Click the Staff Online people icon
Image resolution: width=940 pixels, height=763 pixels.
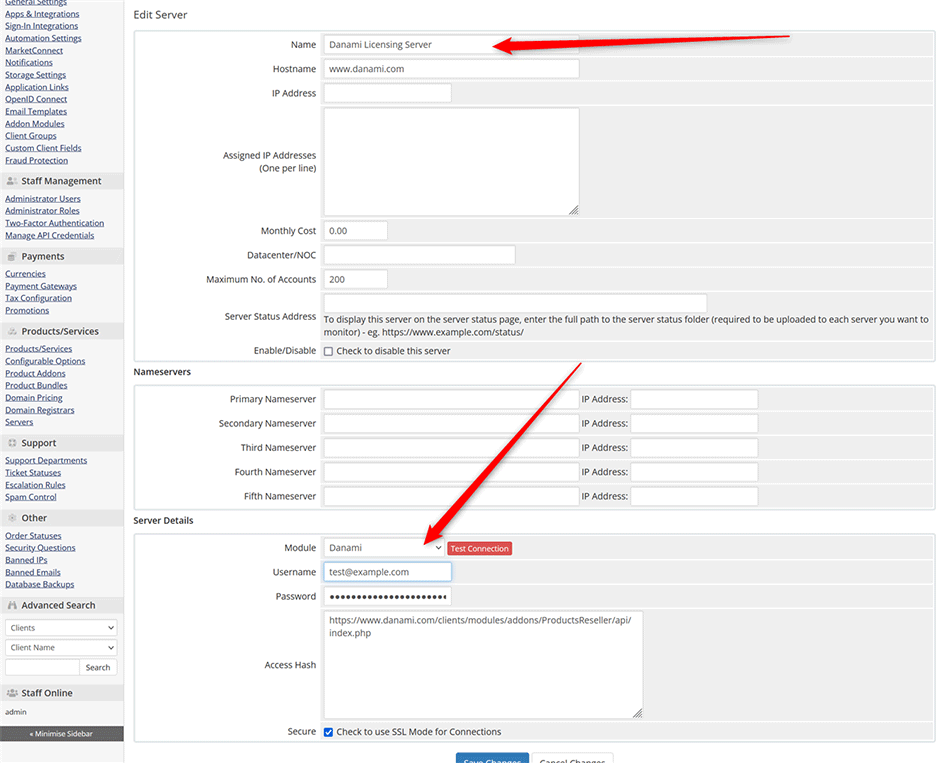[x=11, y=692]
